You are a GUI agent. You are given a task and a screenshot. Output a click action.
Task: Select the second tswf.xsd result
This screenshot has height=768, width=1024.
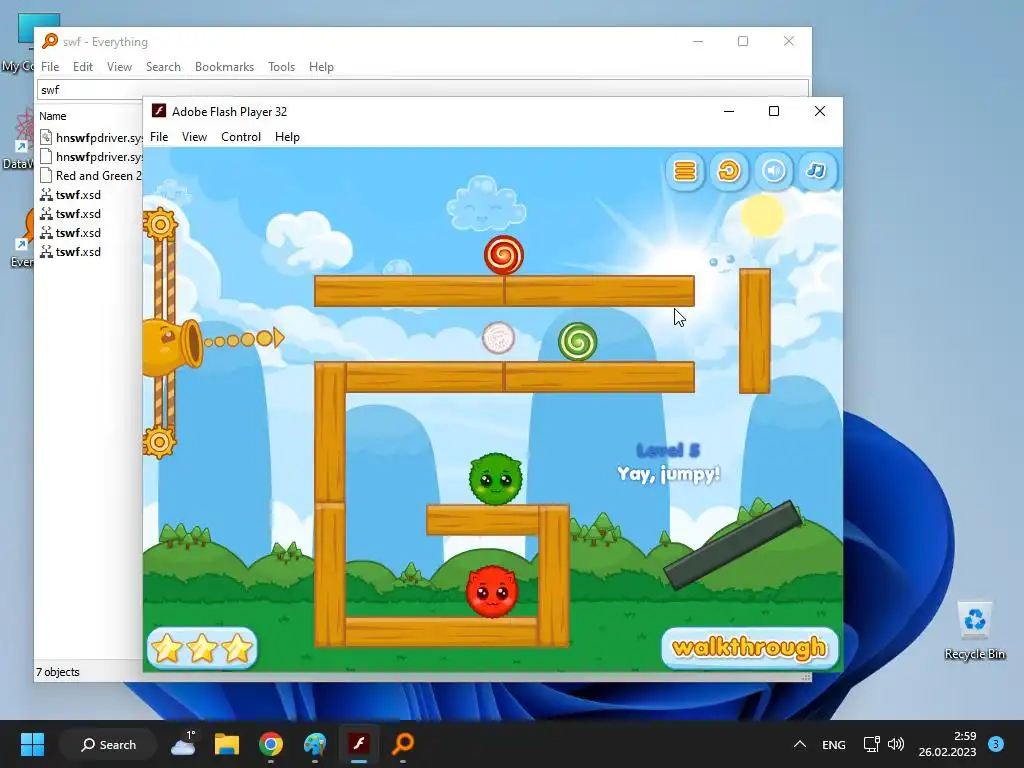coord(71,214)
